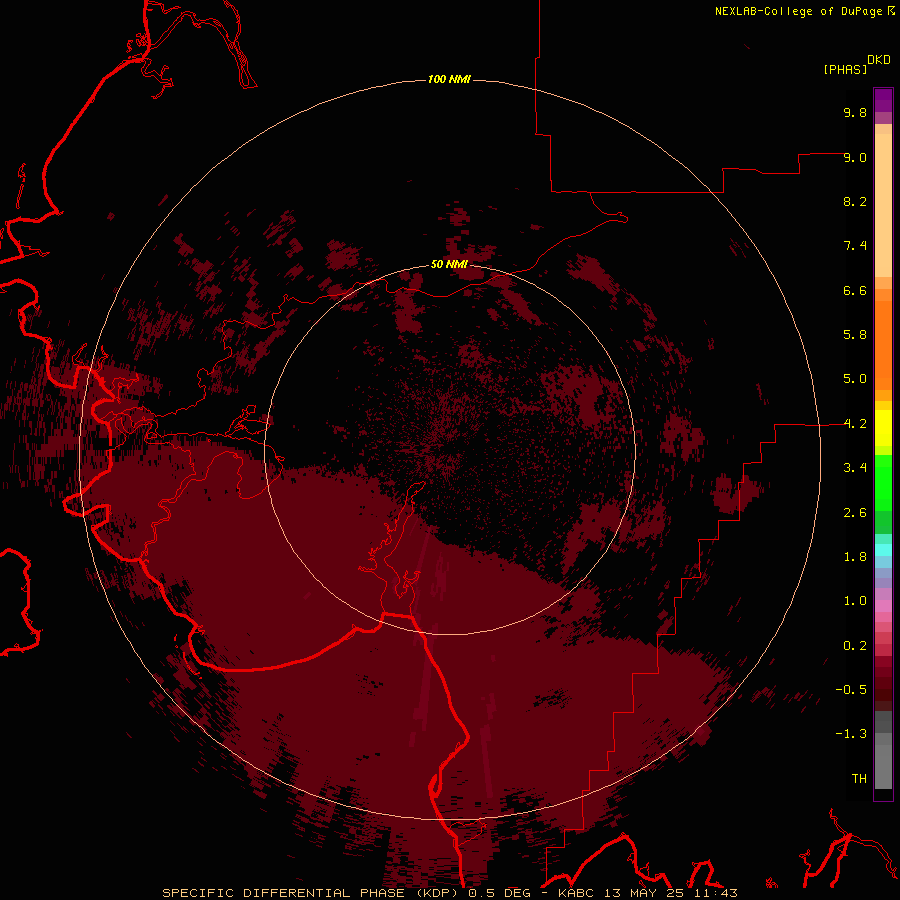Screen dimensions: 900x900
Task: Click the 8.2 legend value
Action: [855, 201]
